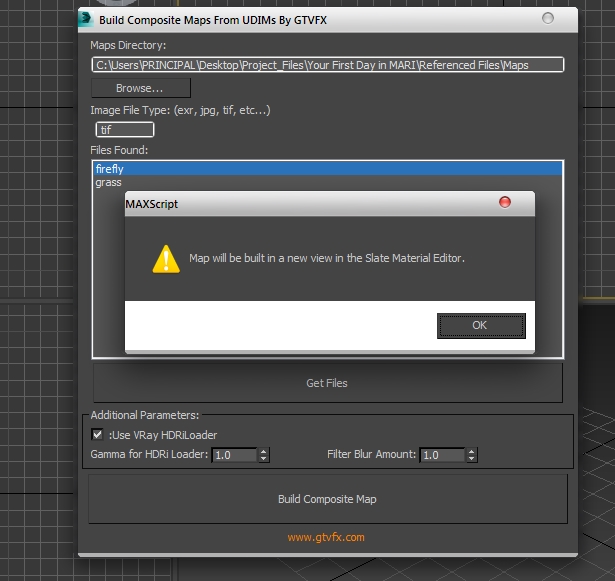Close the Build Composite Maps window
The image size is (615, 581).
click(x=548, y=18)
